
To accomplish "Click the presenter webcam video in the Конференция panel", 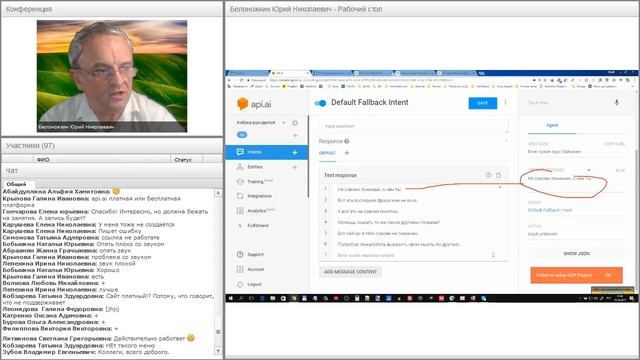I will 112,76.
